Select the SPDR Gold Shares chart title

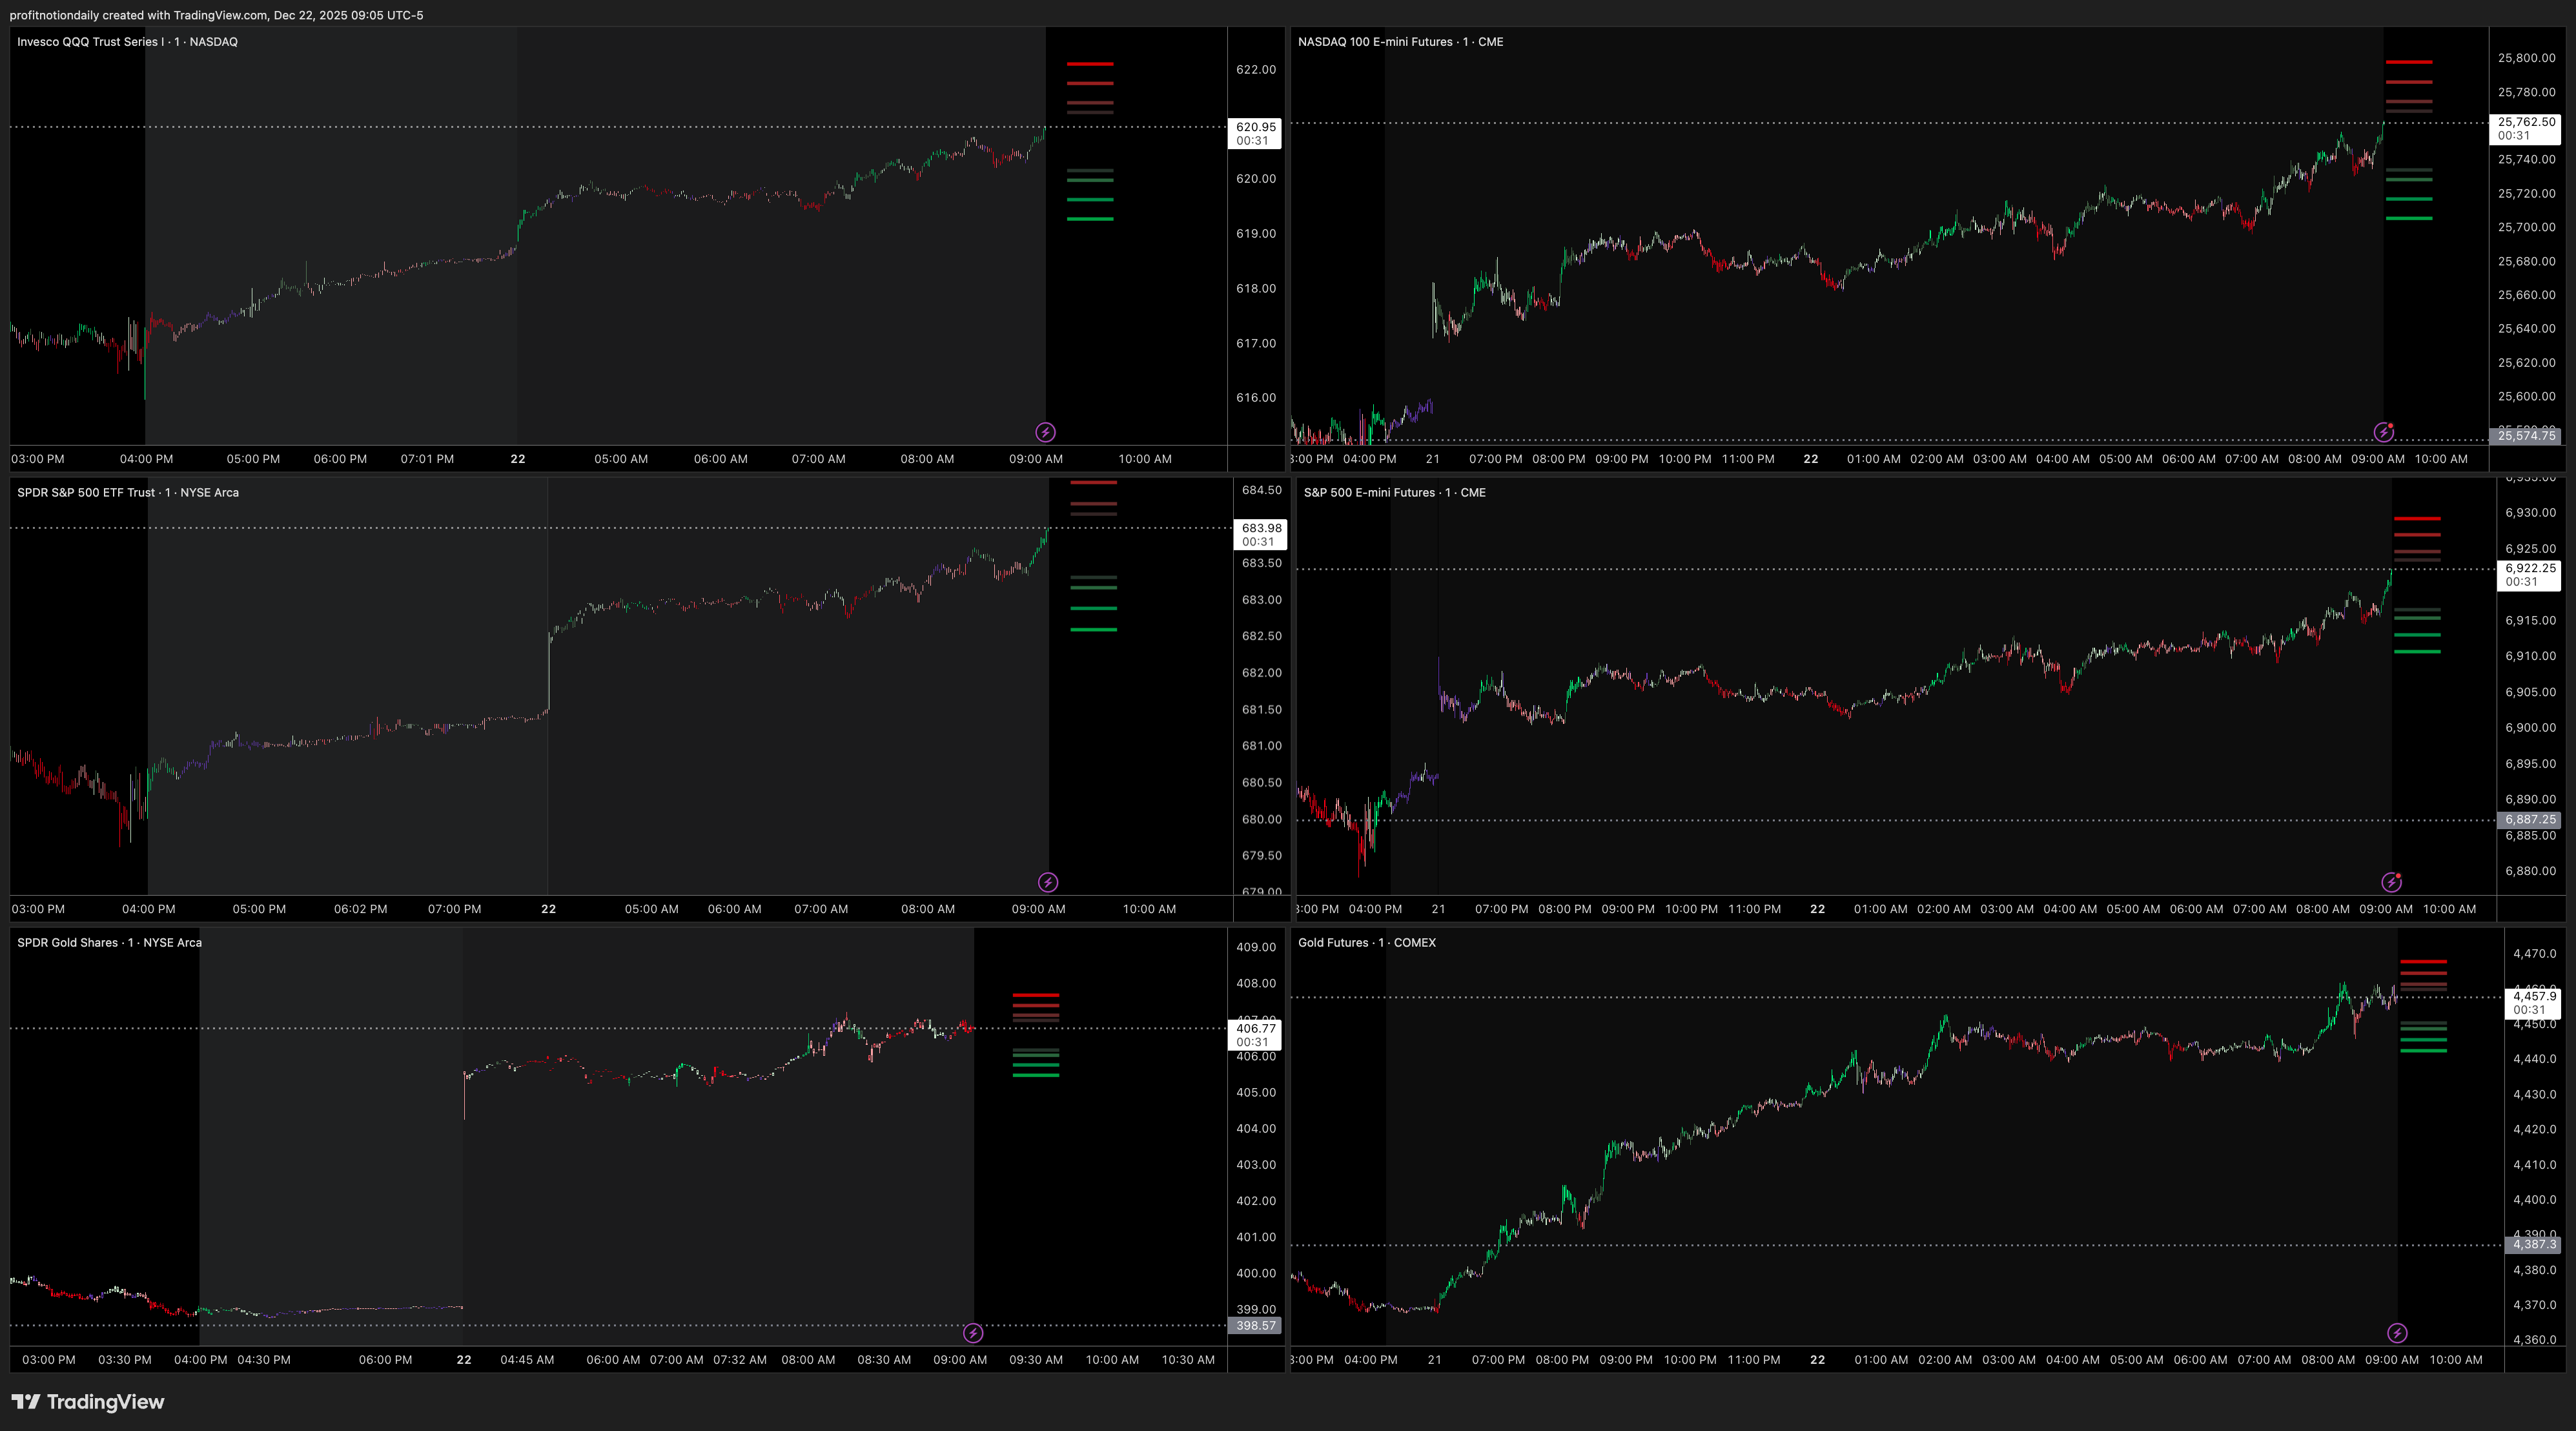point(109,943)
